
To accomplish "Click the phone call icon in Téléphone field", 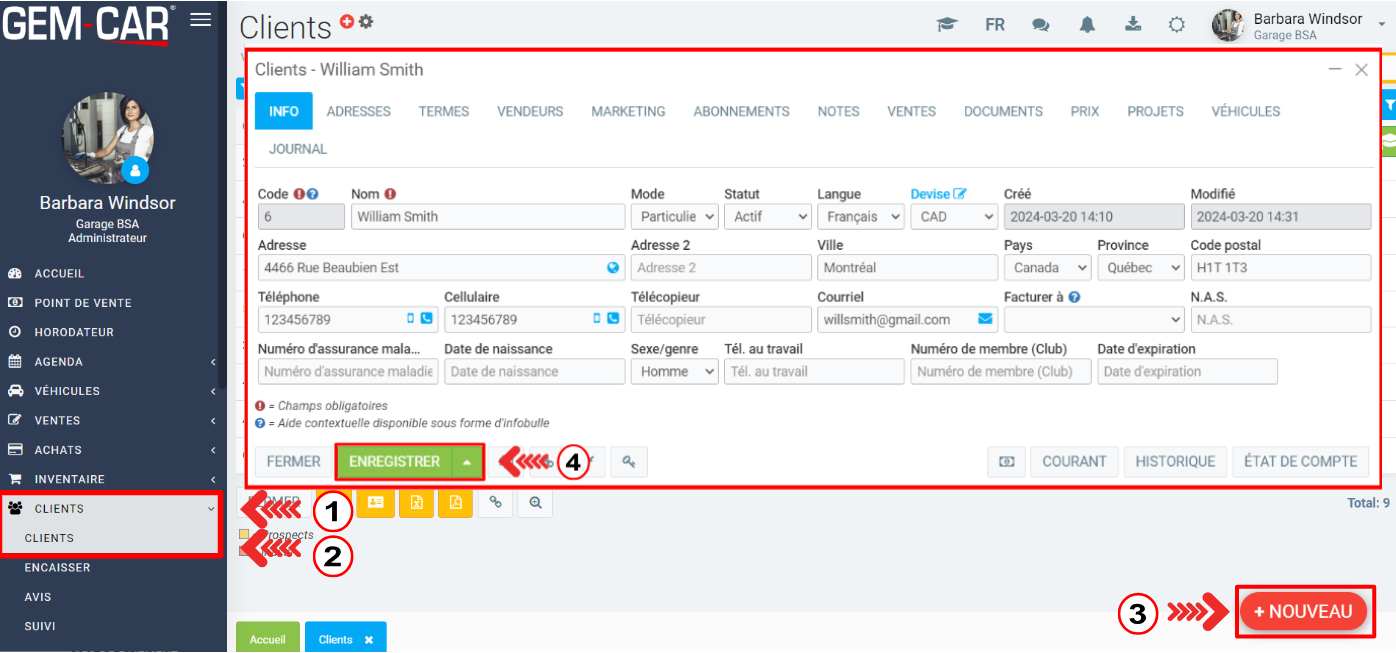I will click(427, 320).
